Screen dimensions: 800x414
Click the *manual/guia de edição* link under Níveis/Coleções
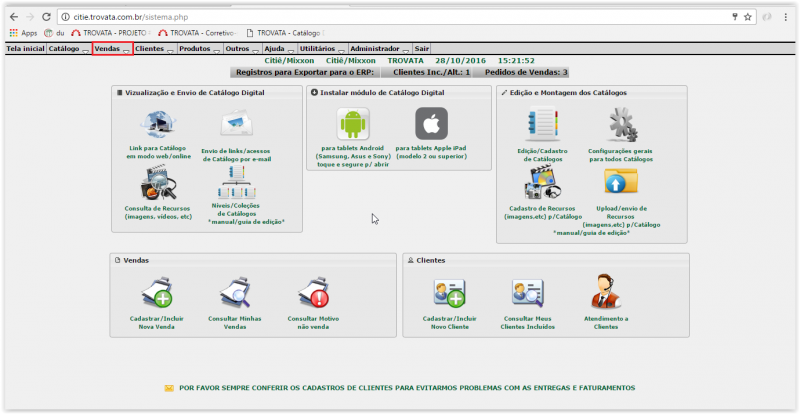click(246, 222)
